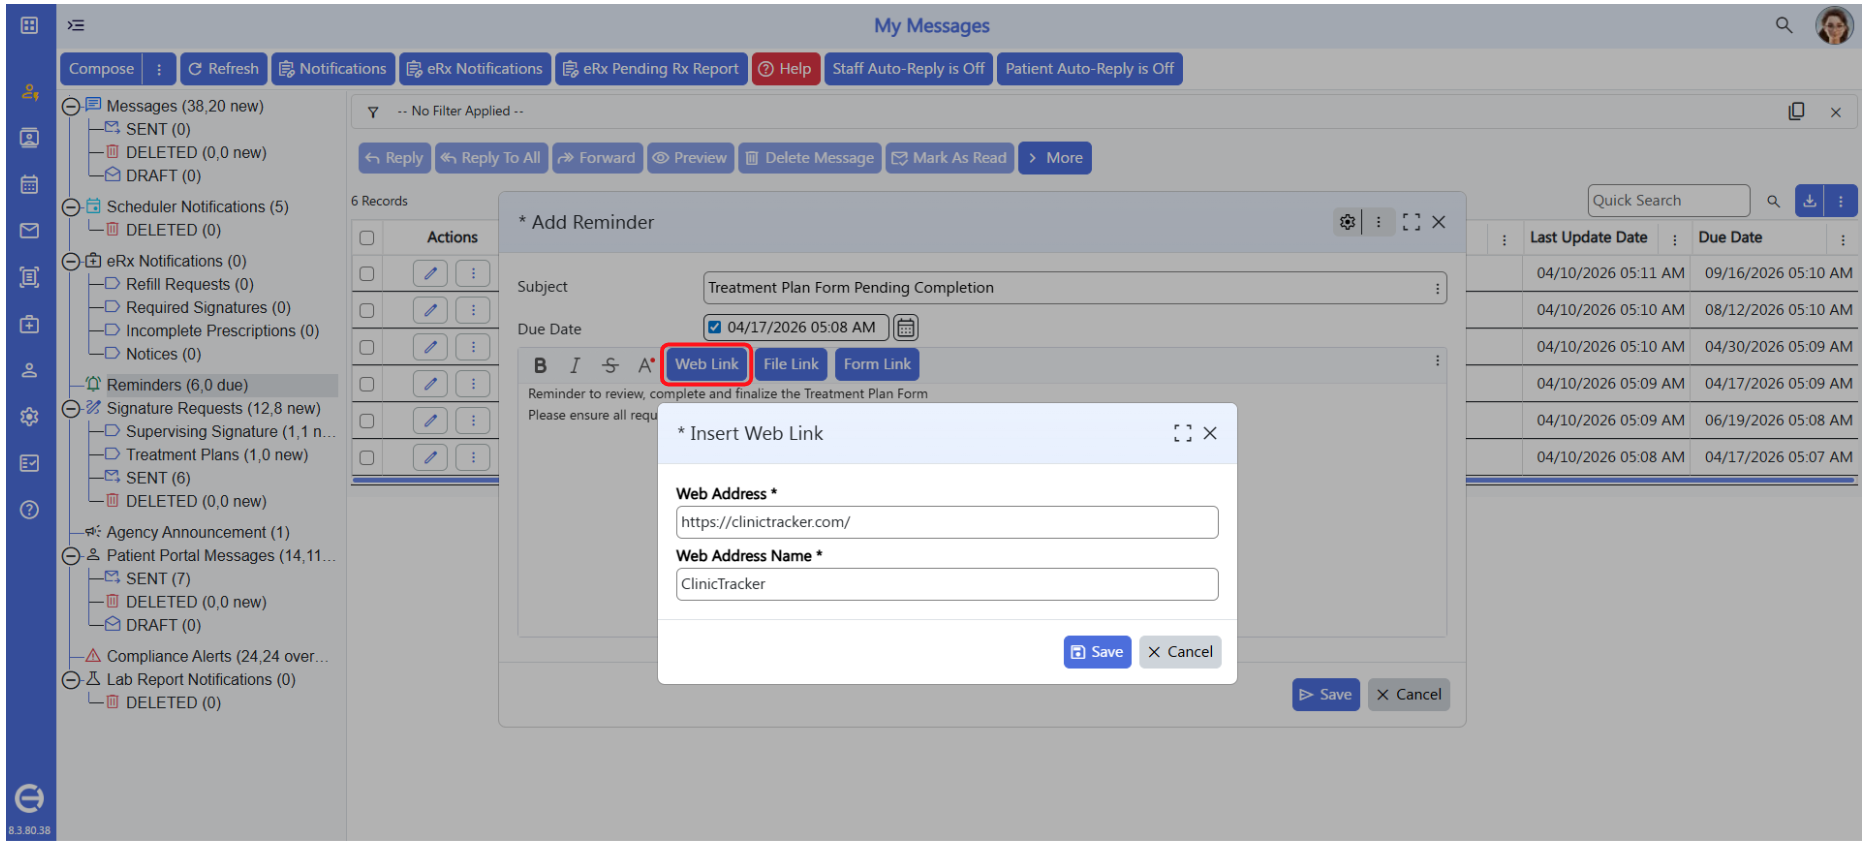Open the help question mark in left sidebar
This screenshot has width=1869, height=846.
coord(29,510)
